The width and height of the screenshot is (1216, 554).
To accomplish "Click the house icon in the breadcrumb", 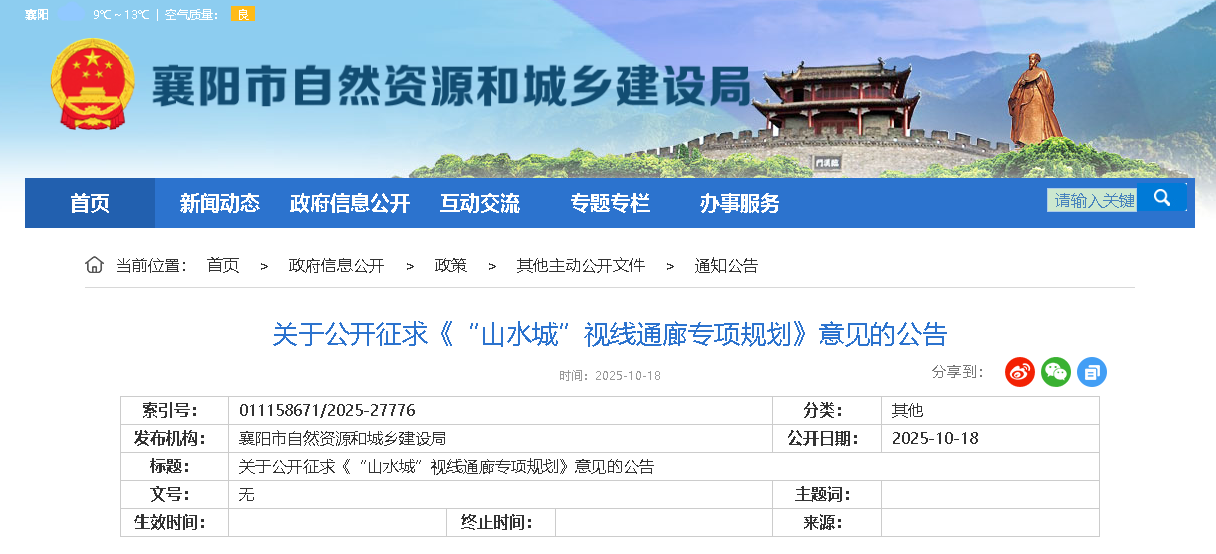I will click(x=94, y=265).
